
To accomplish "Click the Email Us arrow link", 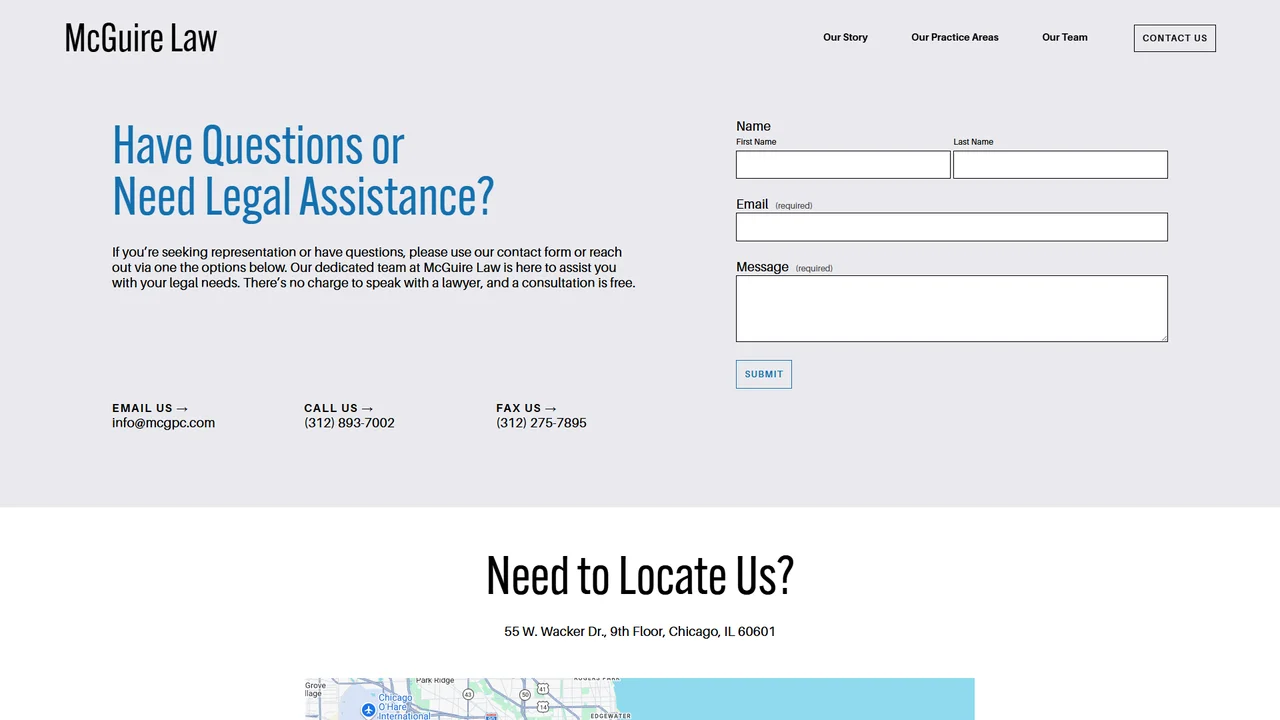I will point(150,408).
